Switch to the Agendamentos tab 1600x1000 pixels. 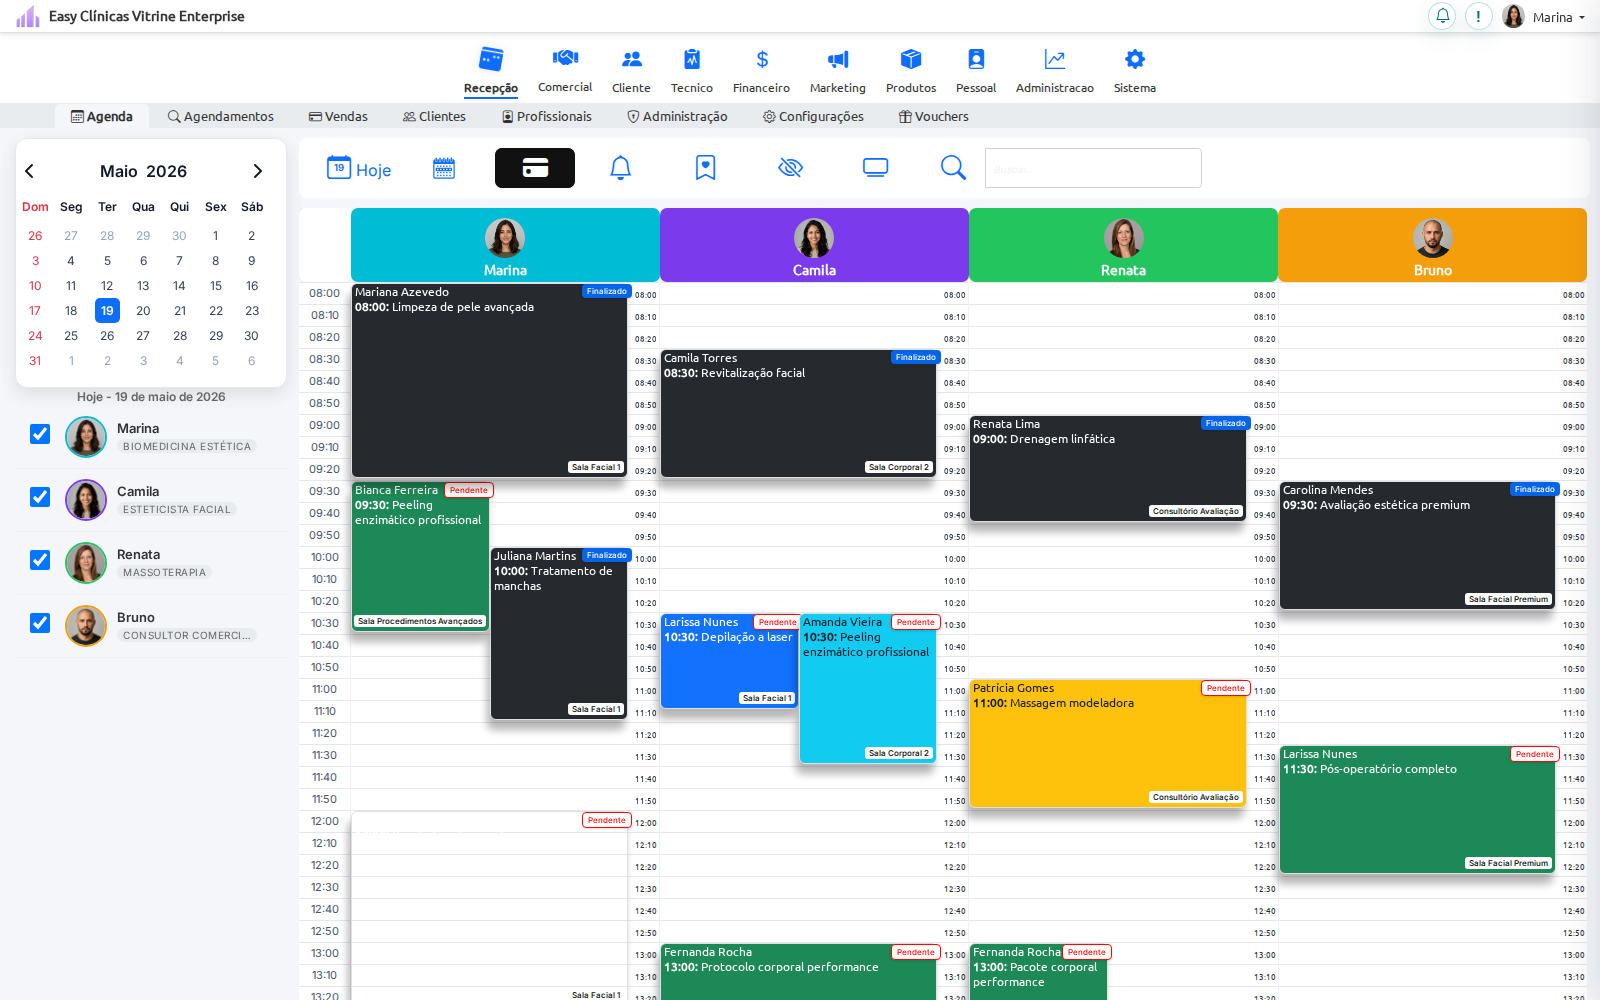click(x=221, y=116)
